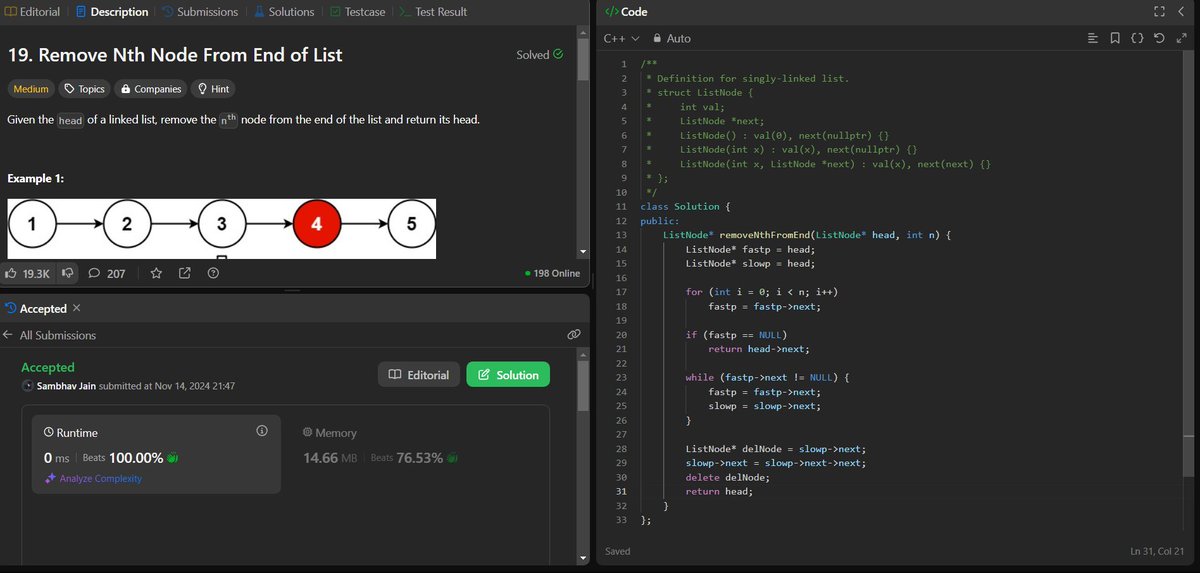1200x573 pixels.
Task: Click line 30 'delete delNode;' in code
Action: (x=728, y=477)
